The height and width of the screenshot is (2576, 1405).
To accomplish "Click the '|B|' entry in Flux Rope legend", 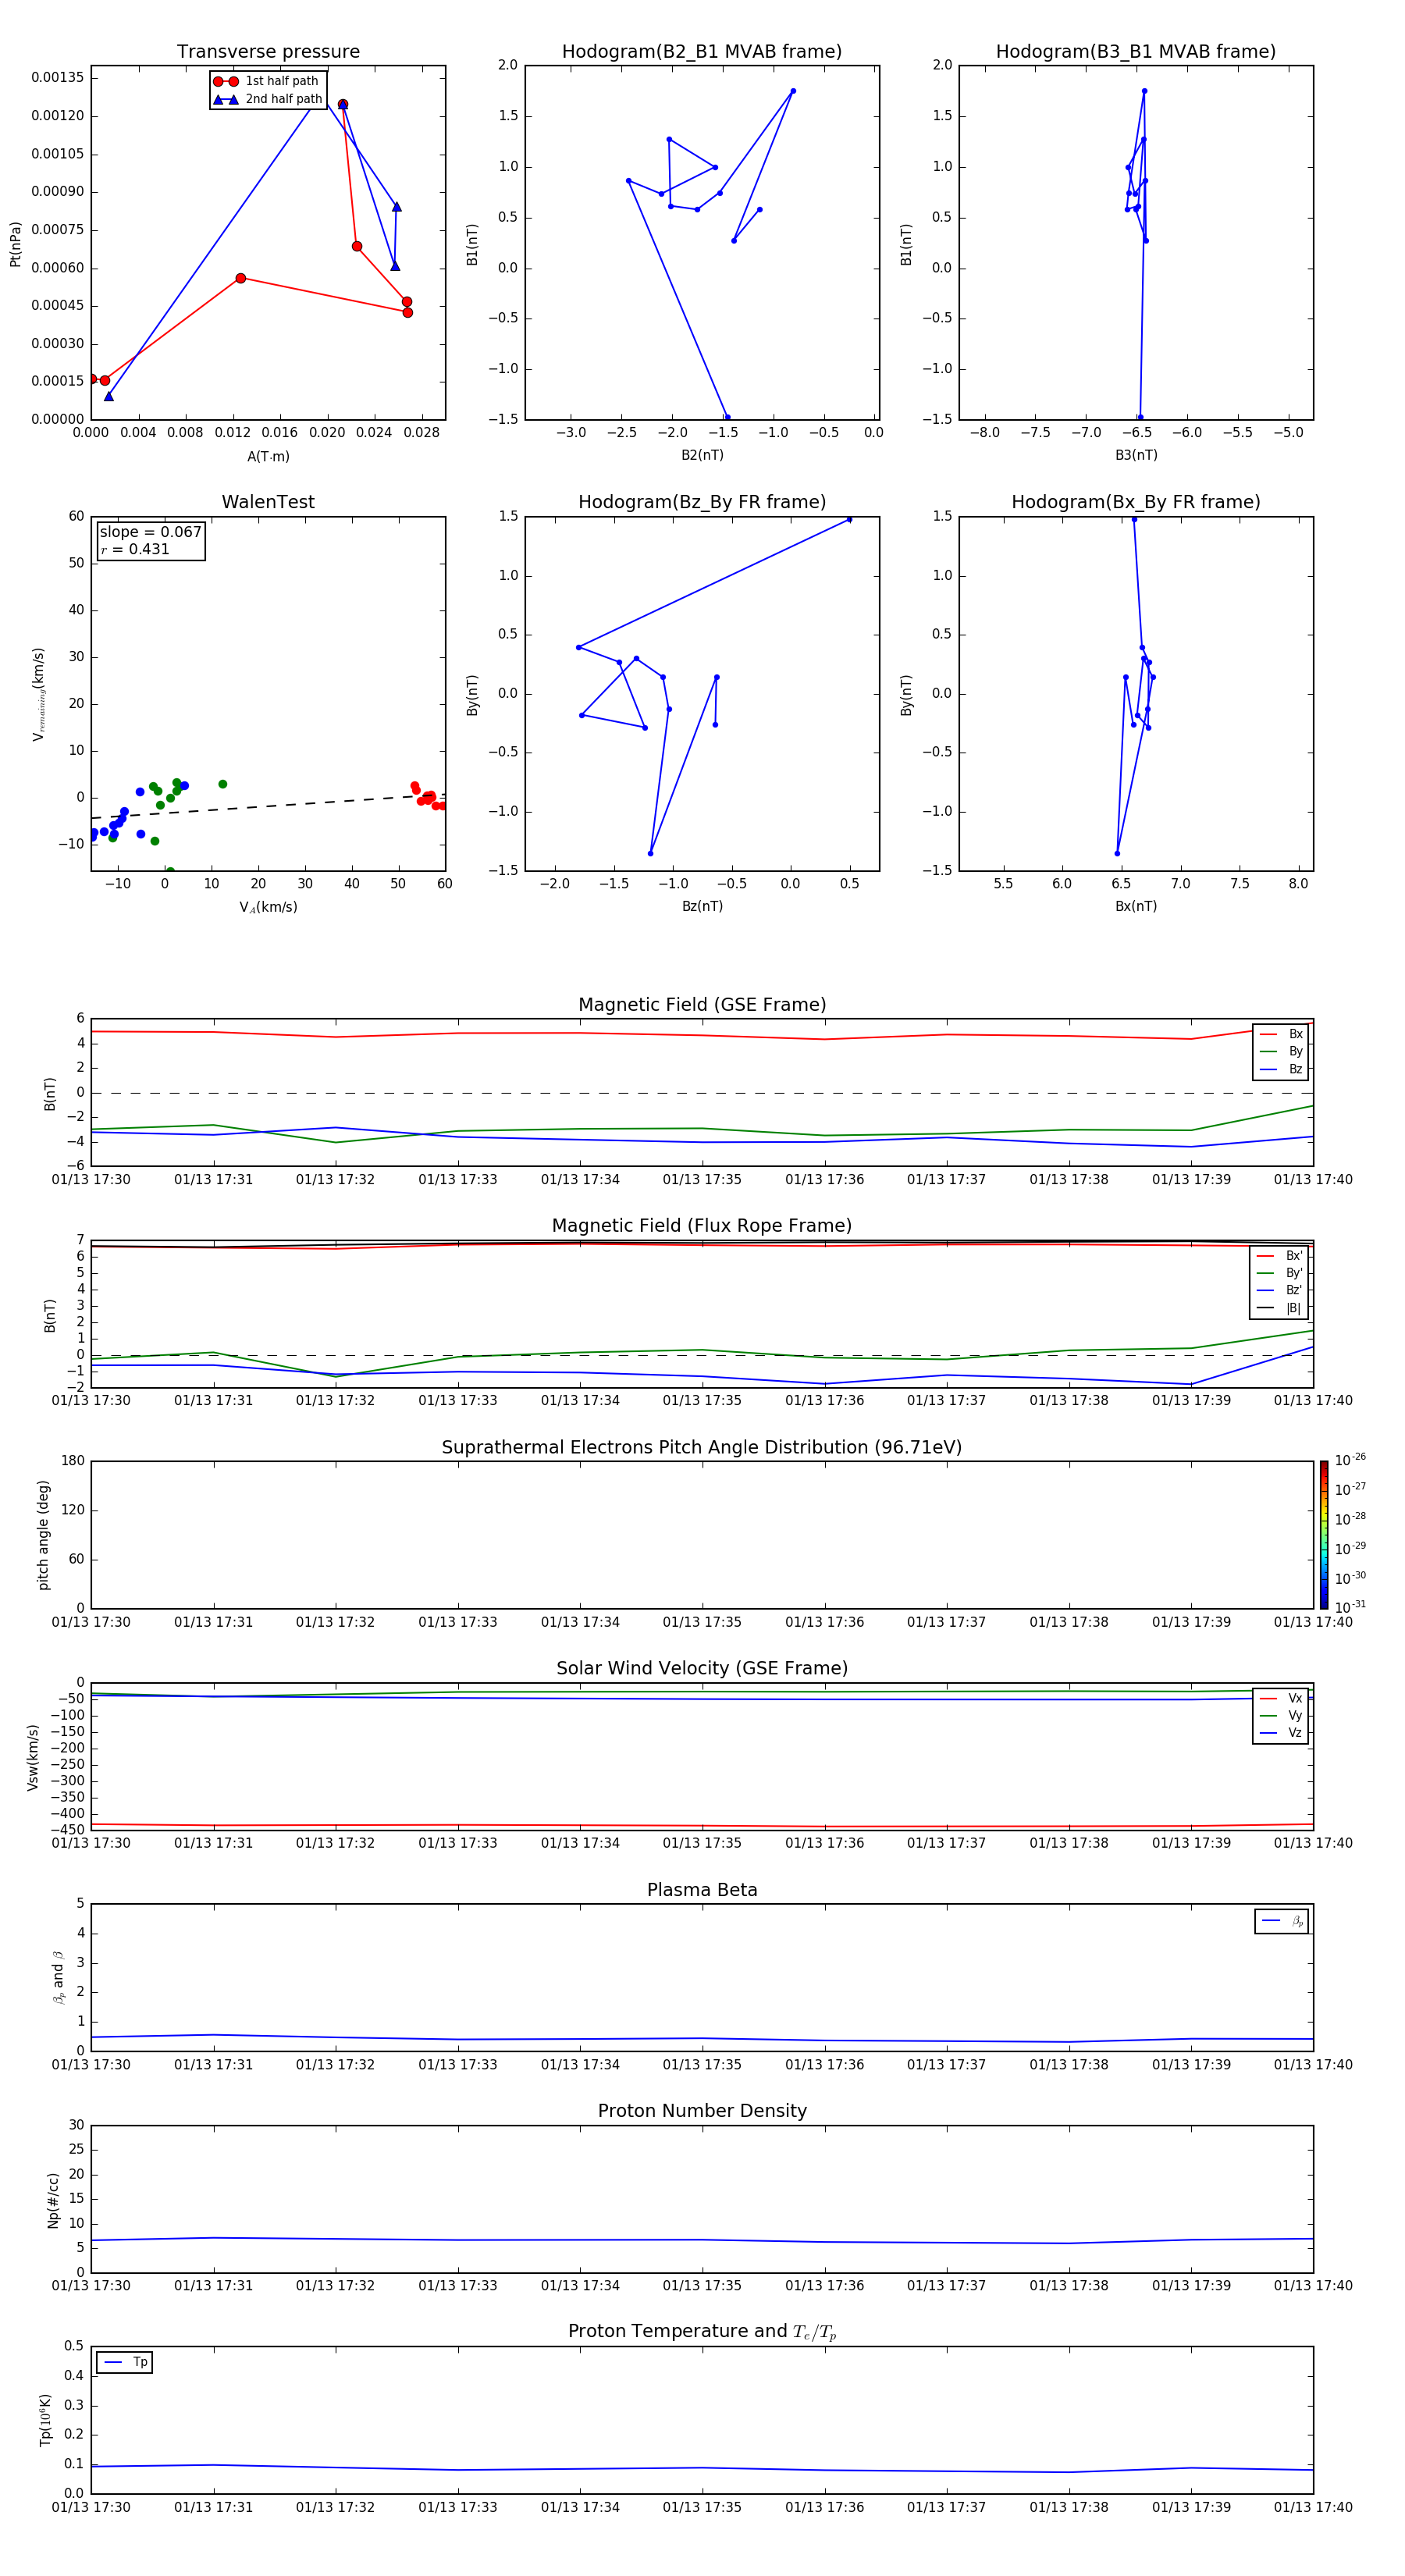I will pyautogui.click(x=1280, y=1308).
